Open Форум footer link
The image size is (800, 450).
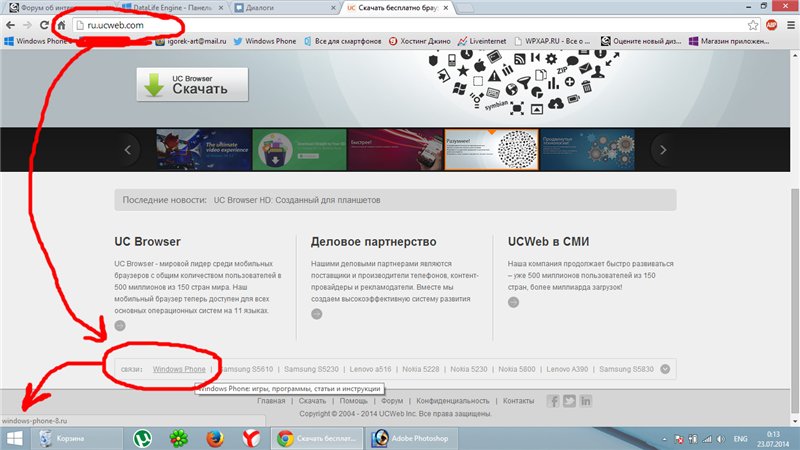pos(392,401)
